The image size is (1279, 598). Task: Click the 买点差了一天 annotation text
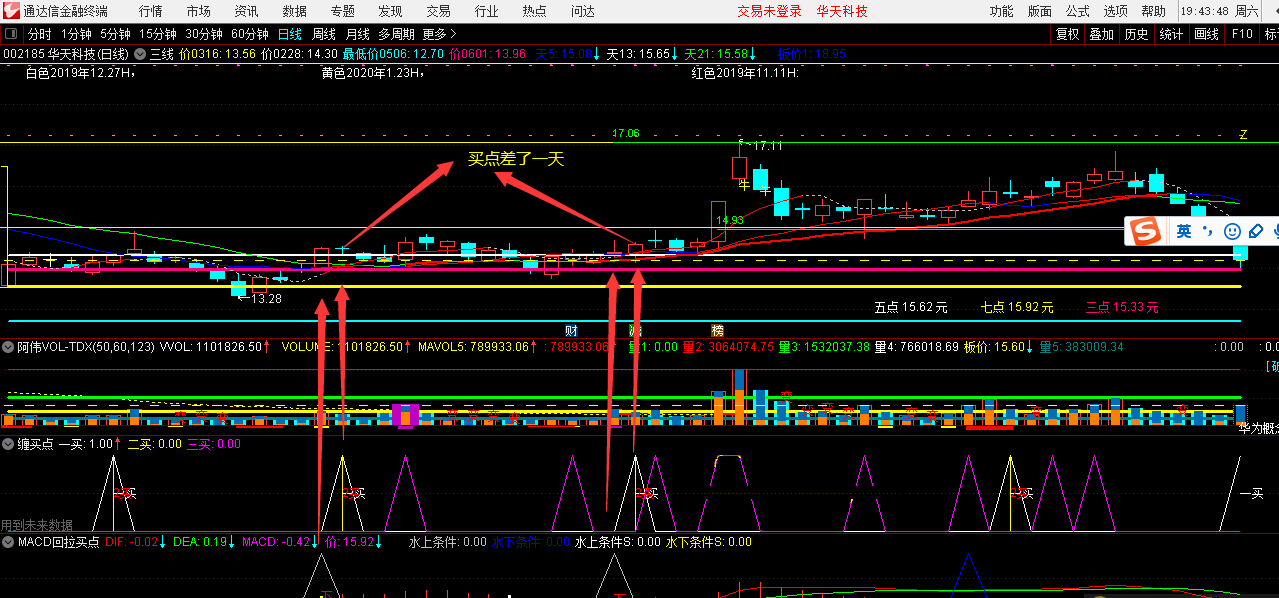(x=516, y=159)
